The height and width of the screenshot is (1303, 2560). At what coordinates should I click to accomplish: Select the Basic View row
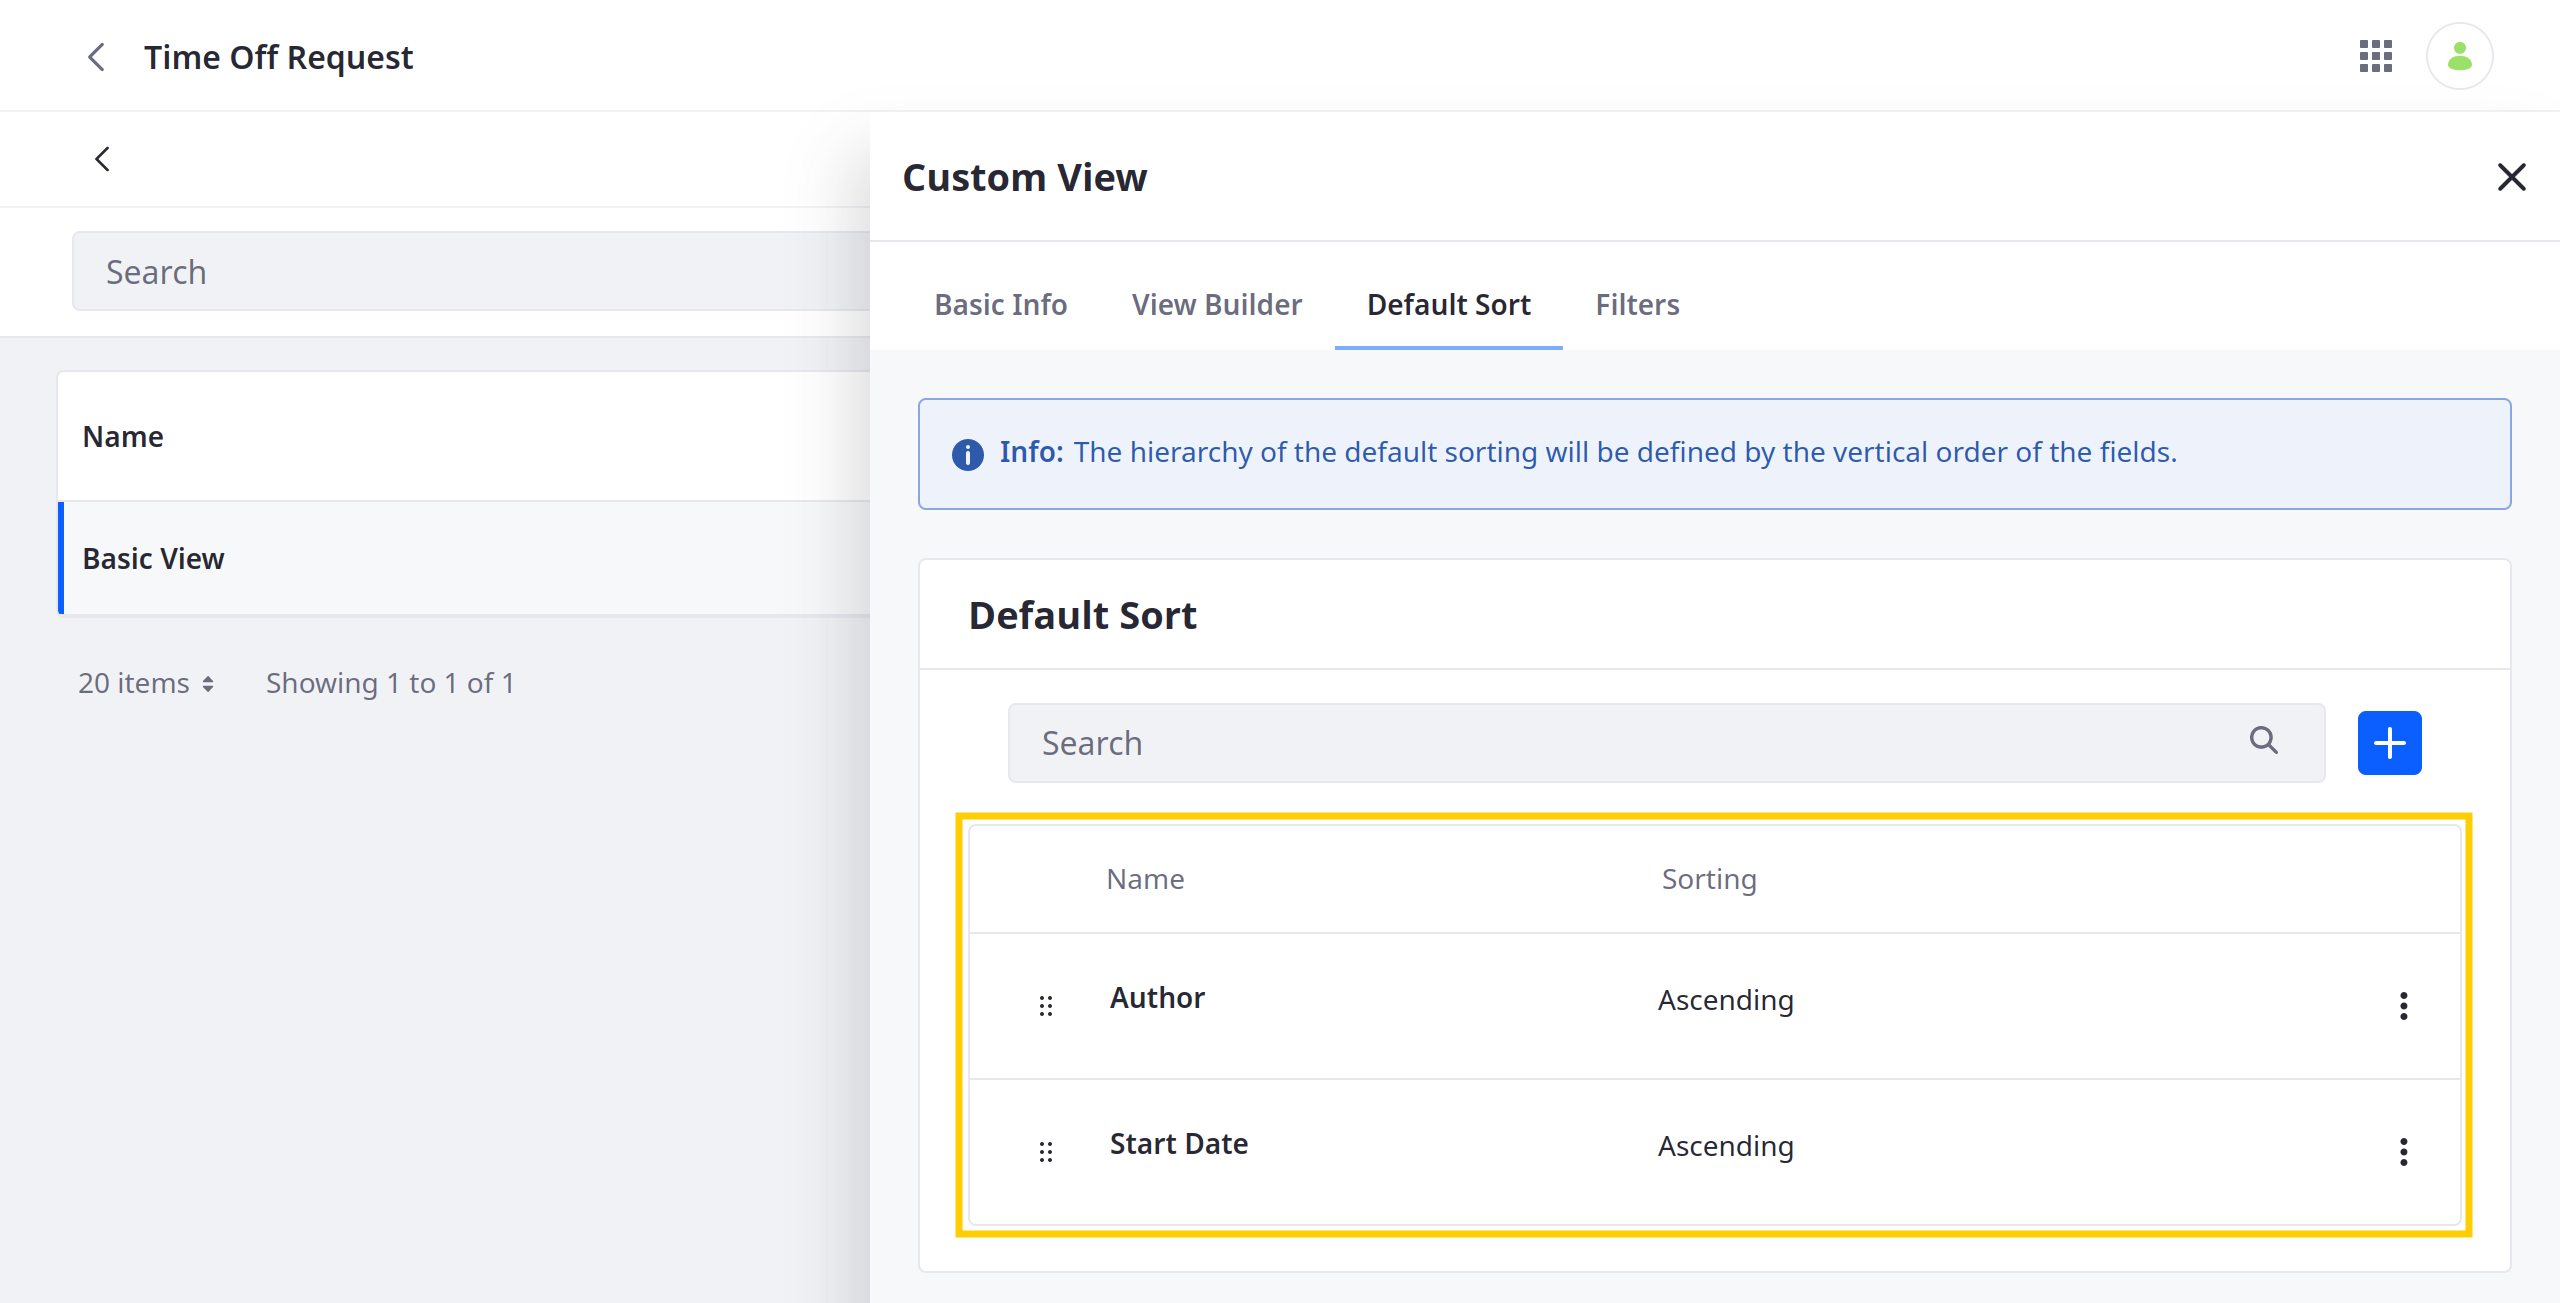click(464, 558)
